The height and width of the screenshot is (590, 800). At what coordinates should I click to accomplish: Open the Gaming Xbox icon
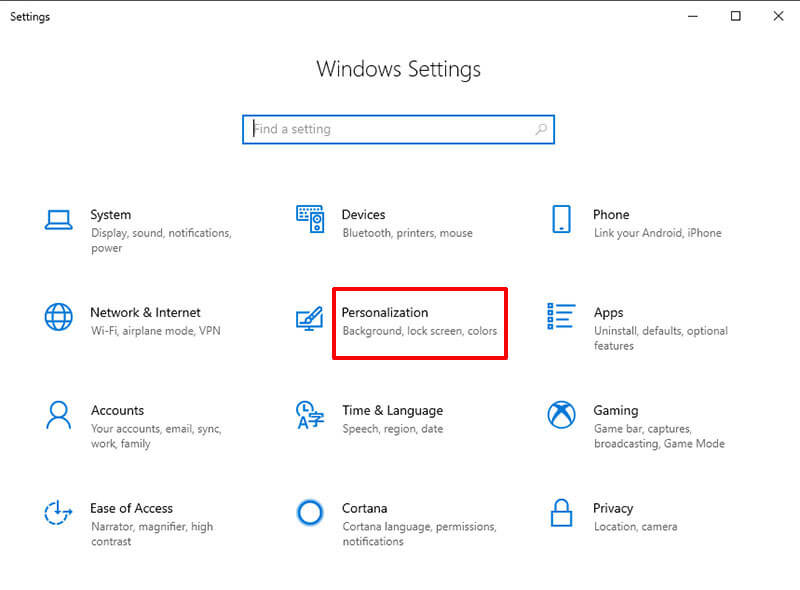coord(561,414)
